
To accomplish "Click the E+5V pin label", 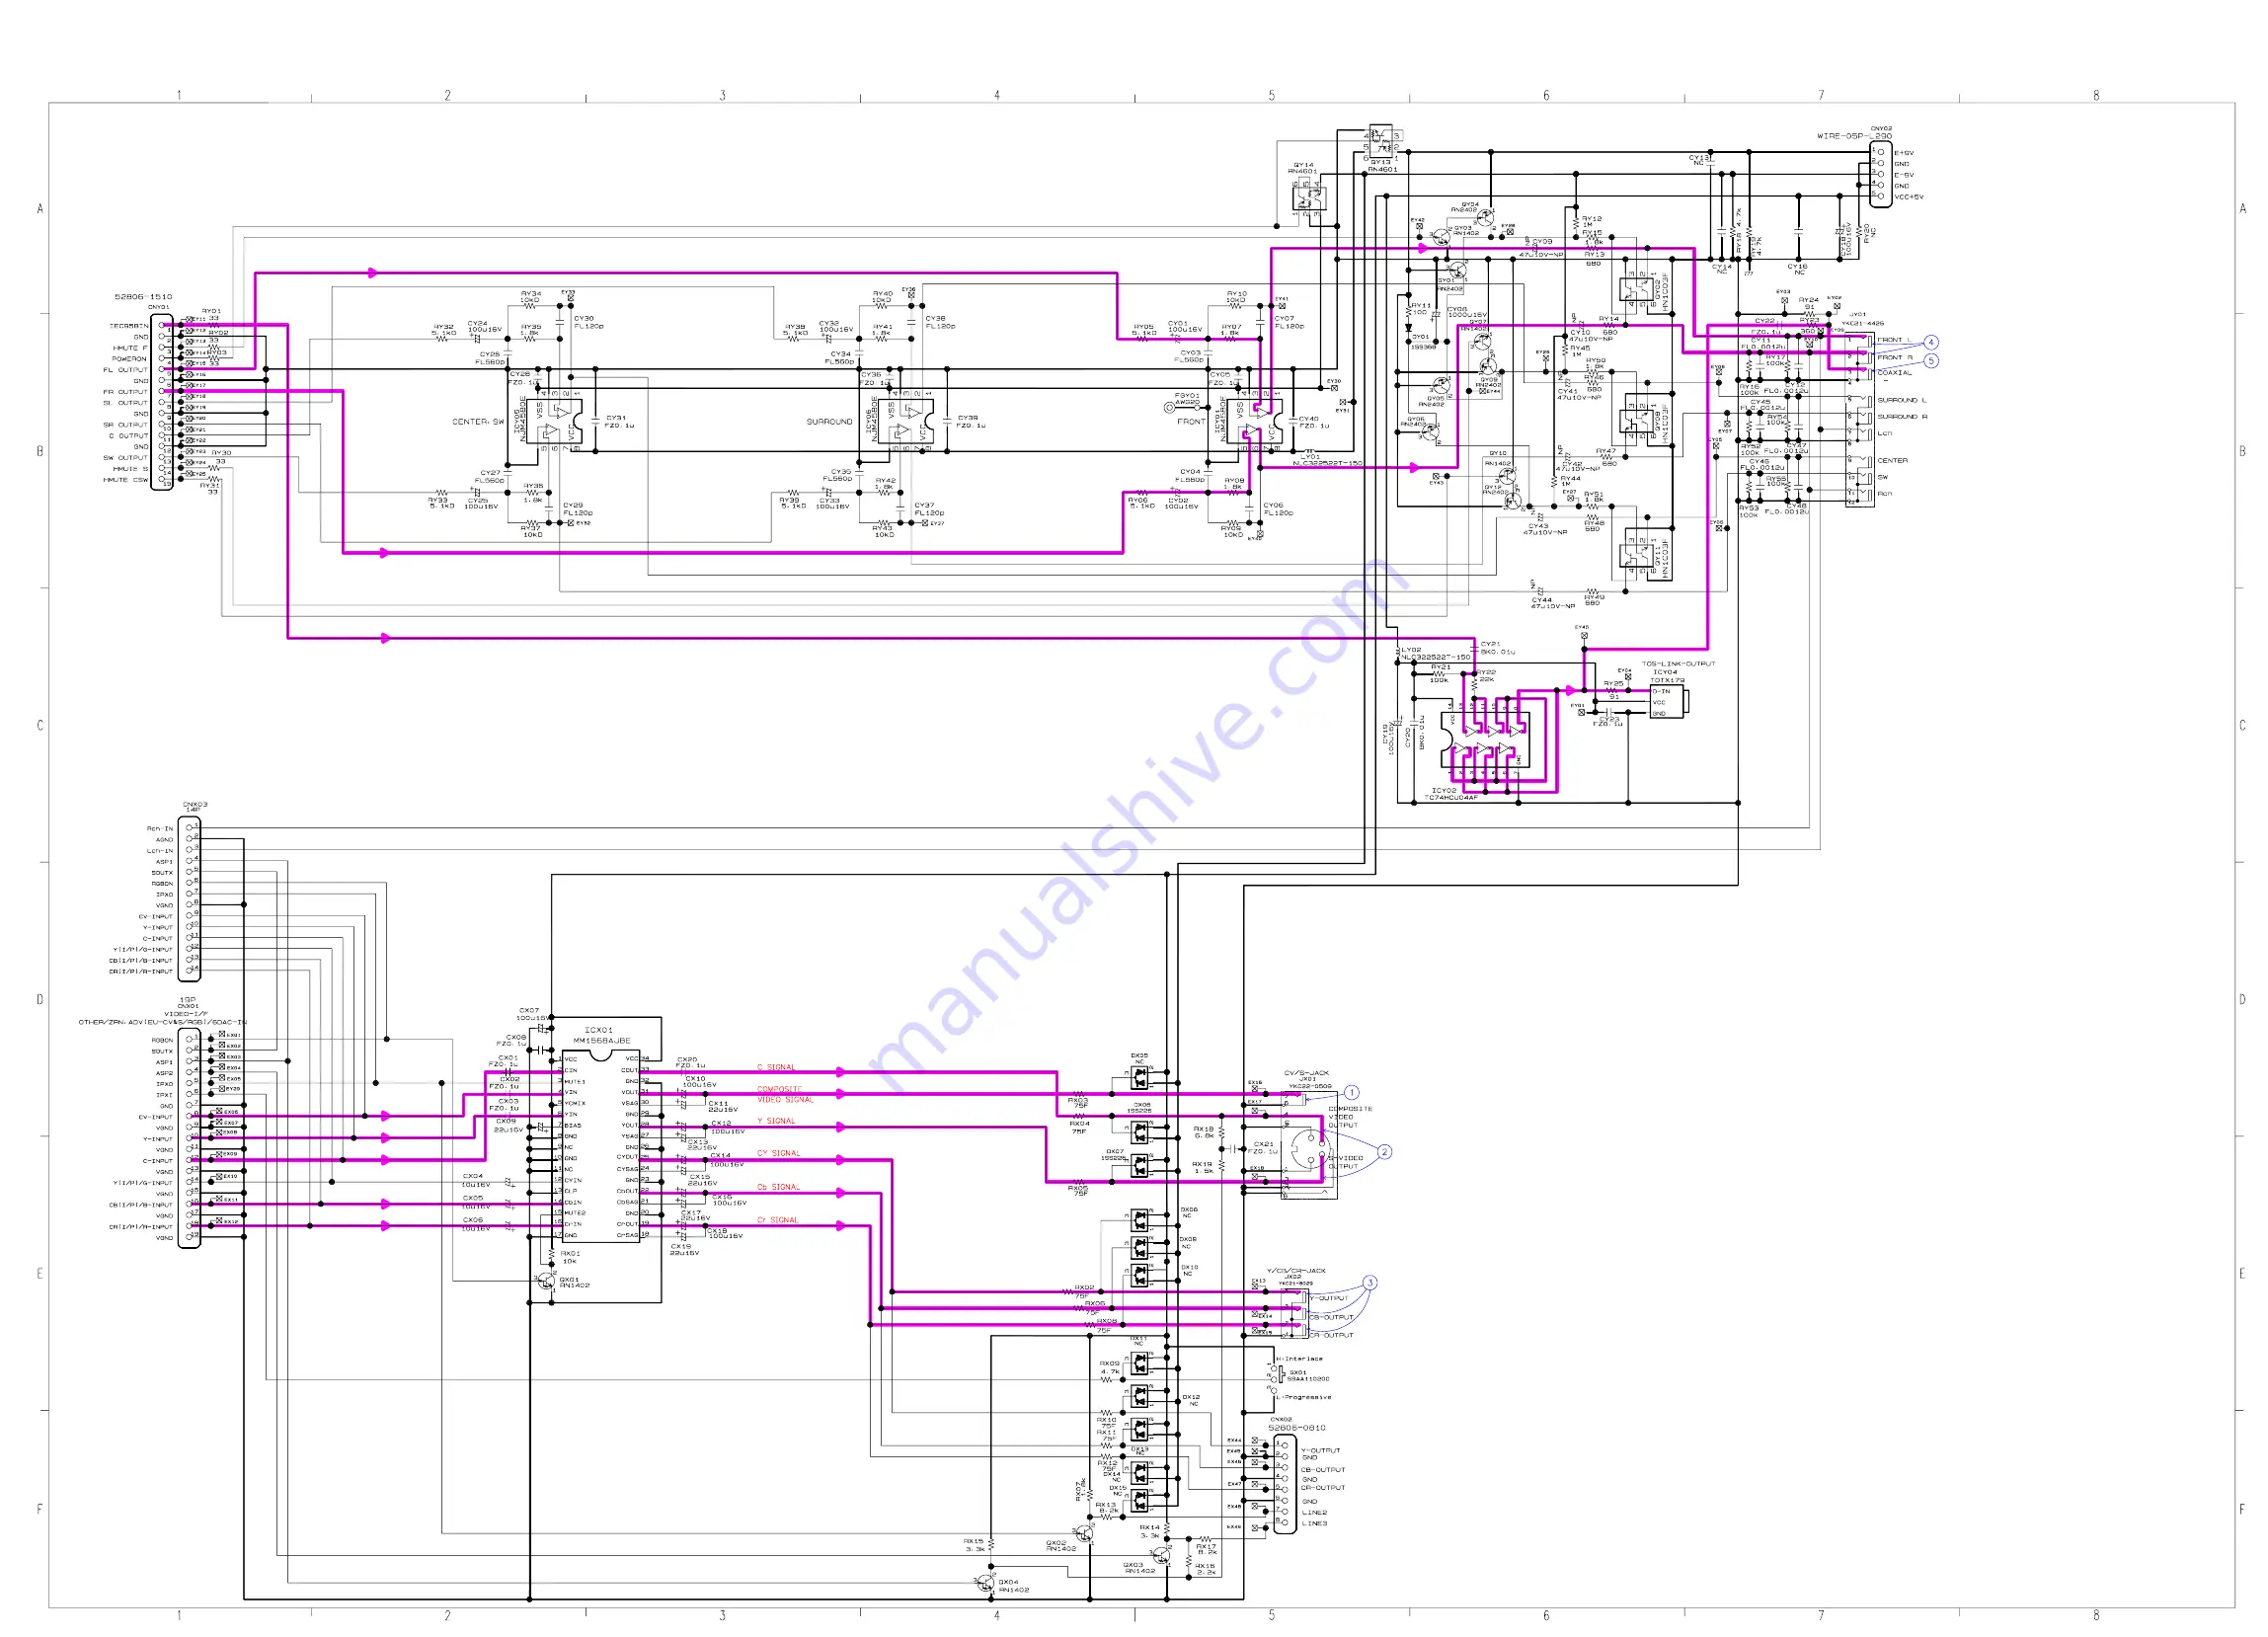I will click(x=1903, y=153).
